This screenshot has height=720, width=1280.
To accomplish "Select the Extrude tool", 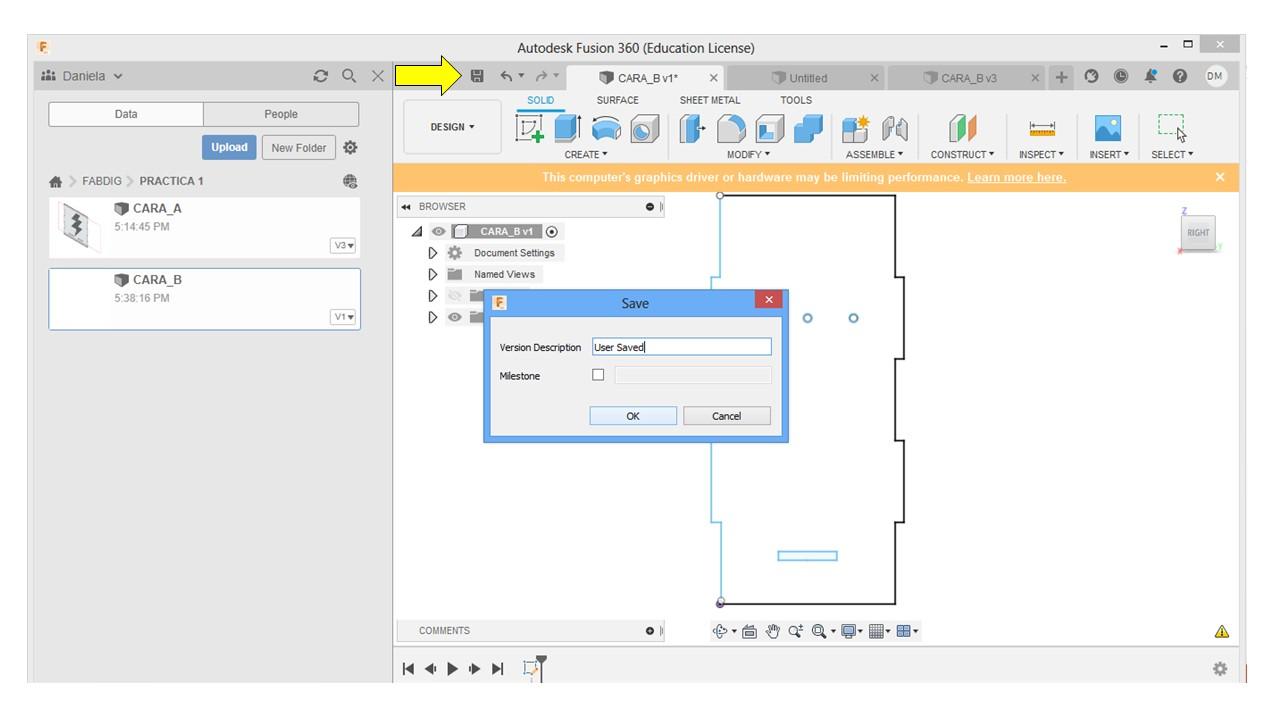I will point(567,129).
